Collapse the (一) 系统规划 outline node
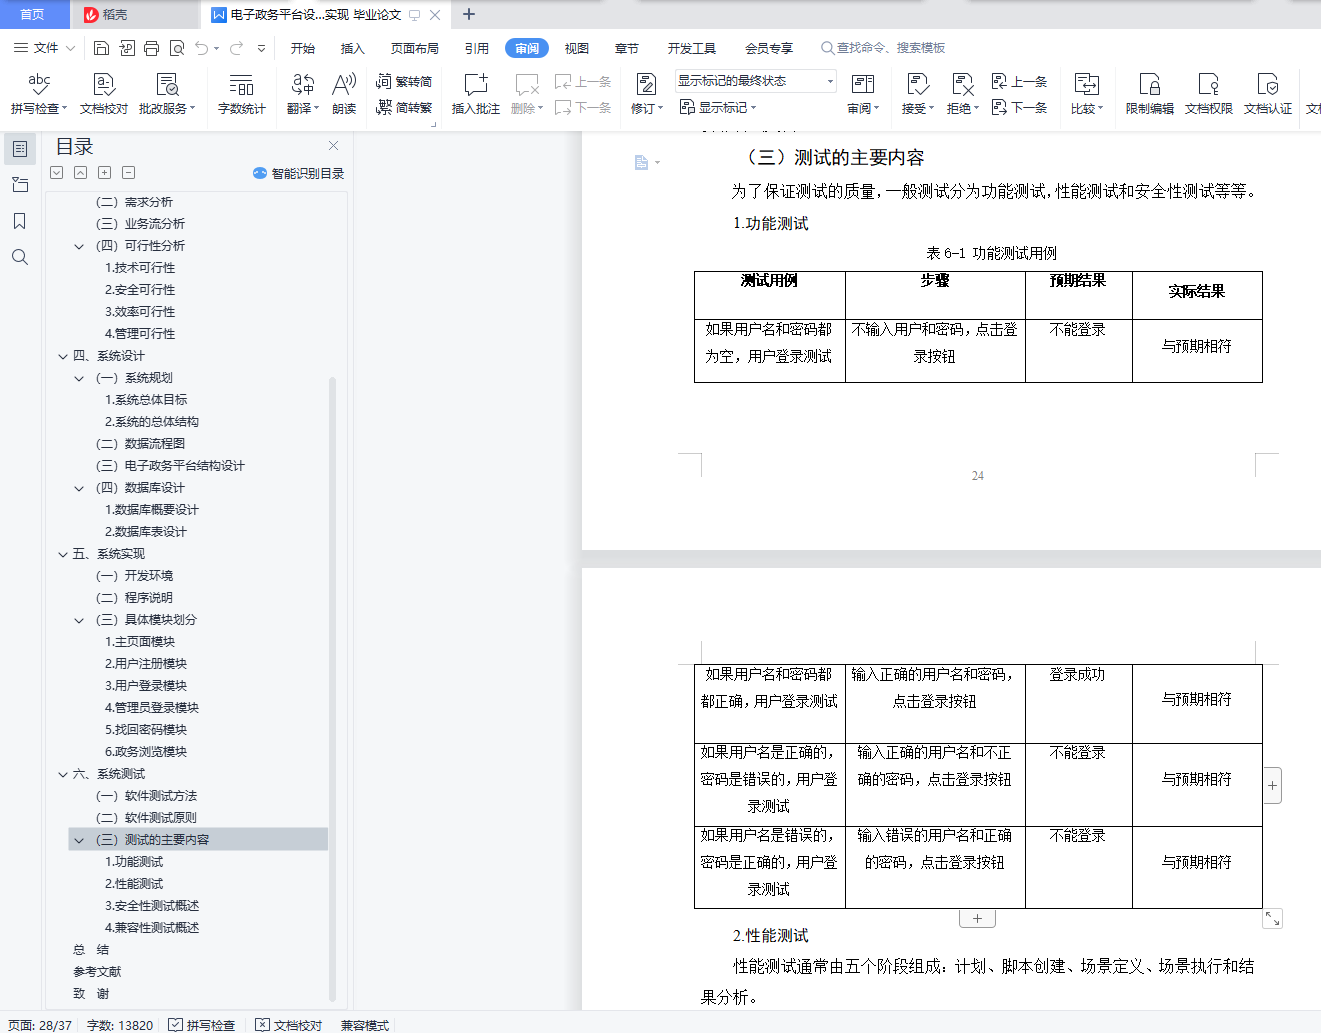This screenshot has width=1321, height=1033. point(79,378)
